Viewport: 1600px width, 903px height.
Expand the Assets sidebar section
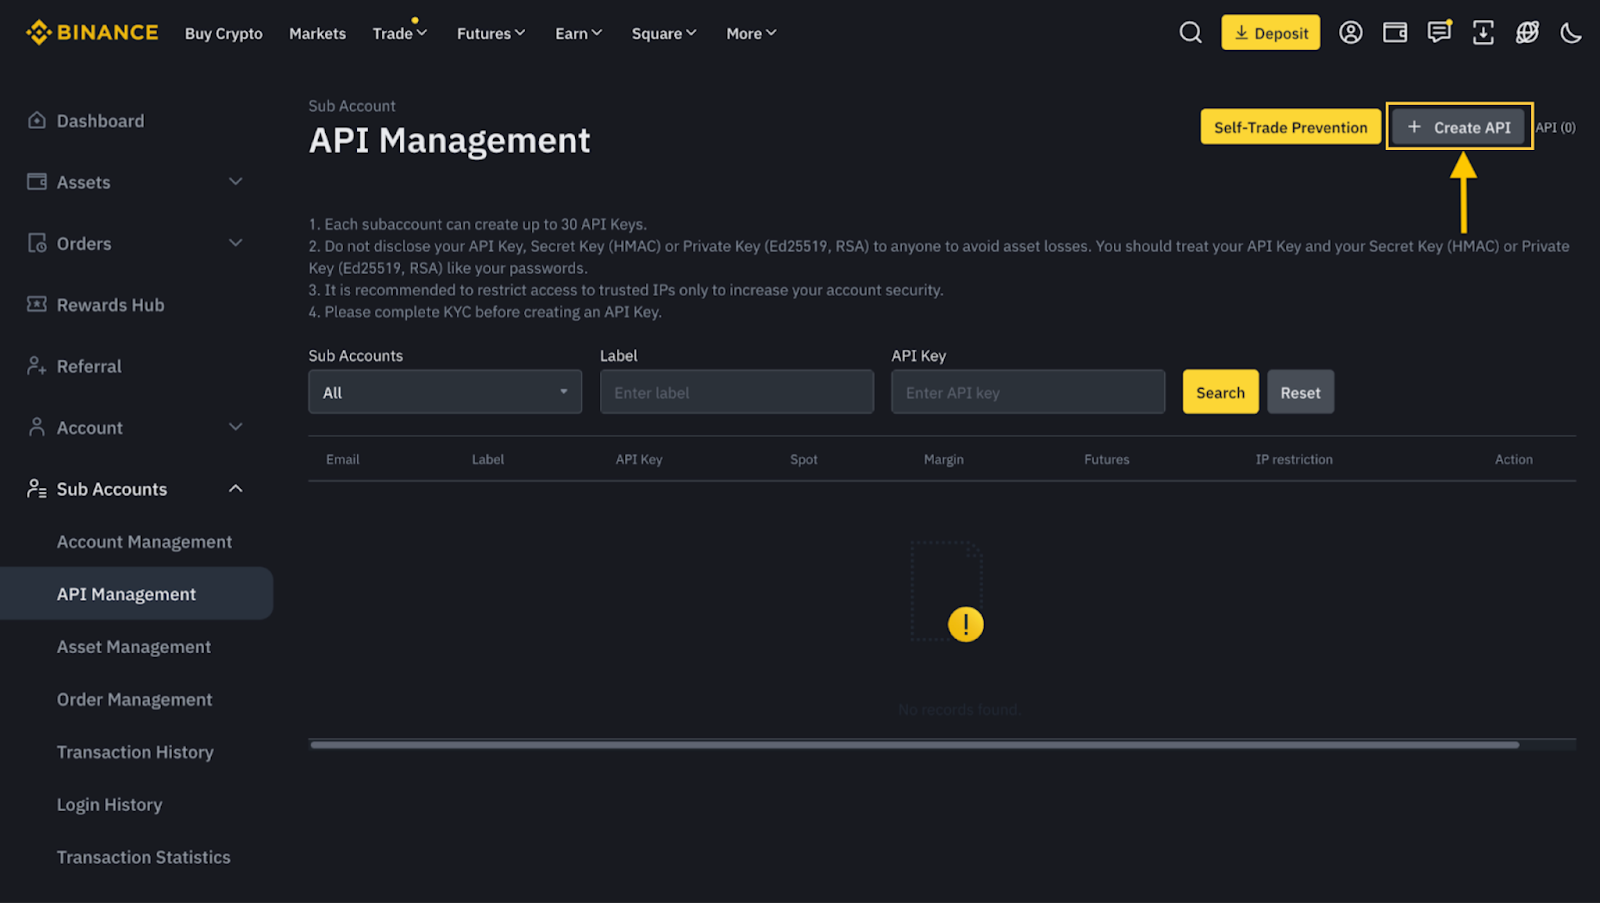coord(135,182)
